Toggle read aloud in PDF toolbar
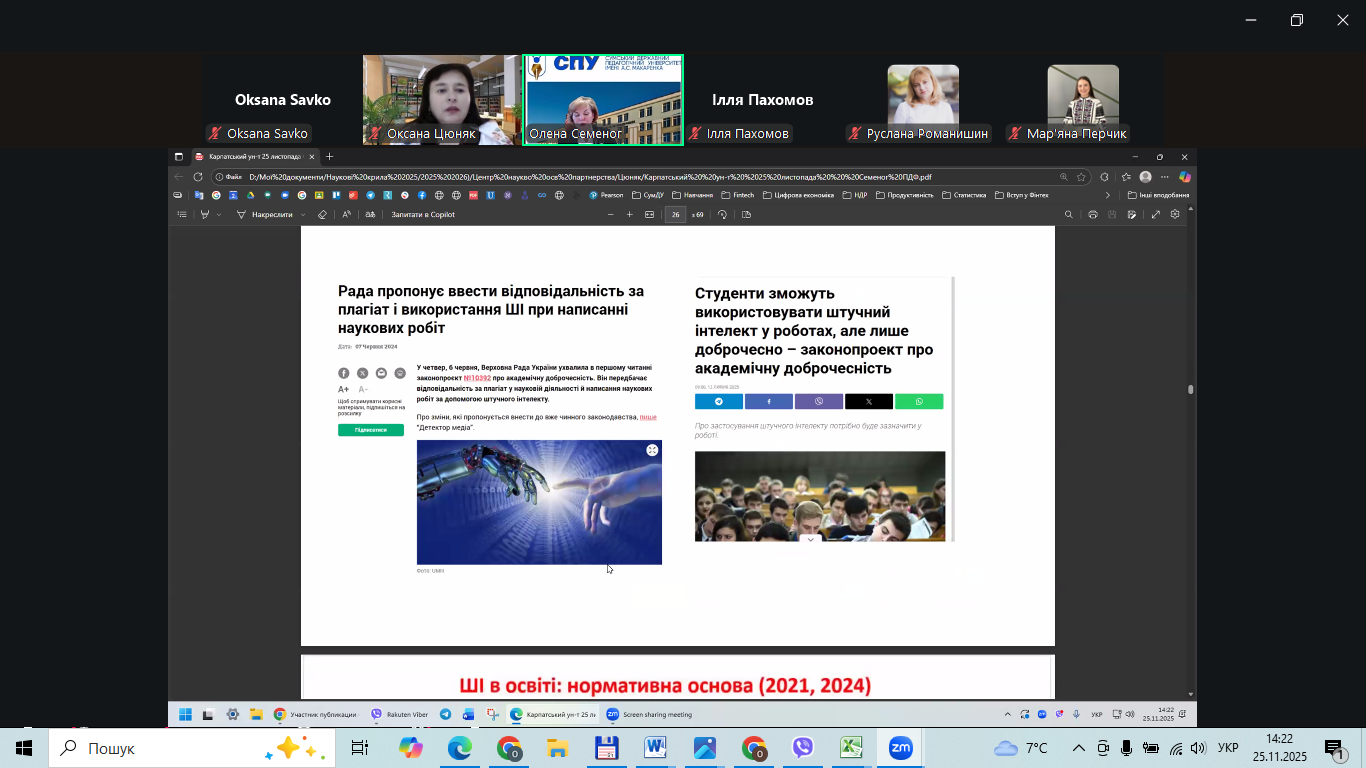This screenshot has width=1366, height=768. [x=347, y=215]
